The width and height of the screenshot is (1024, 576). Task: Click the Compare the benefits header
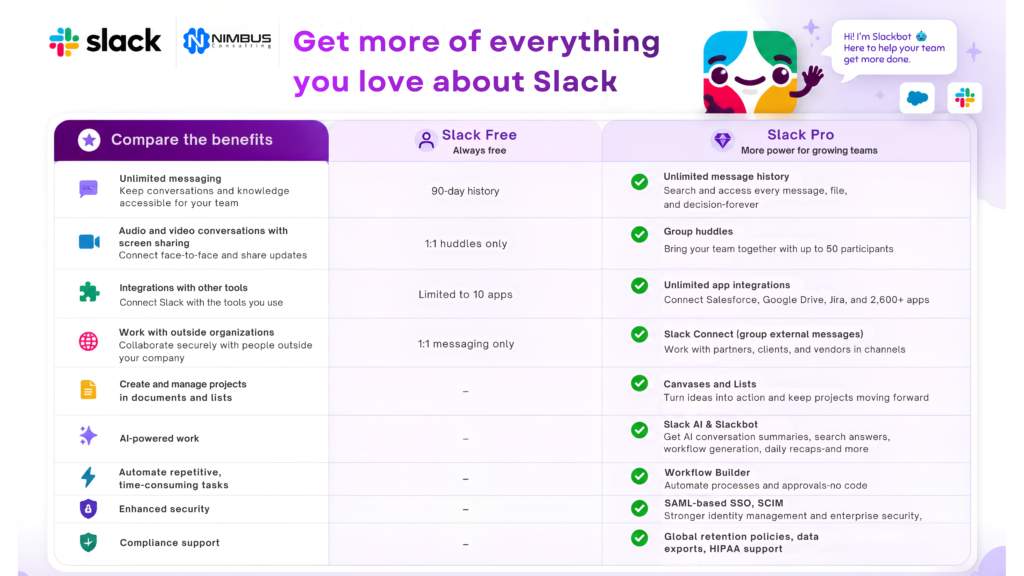click(191, 140)
